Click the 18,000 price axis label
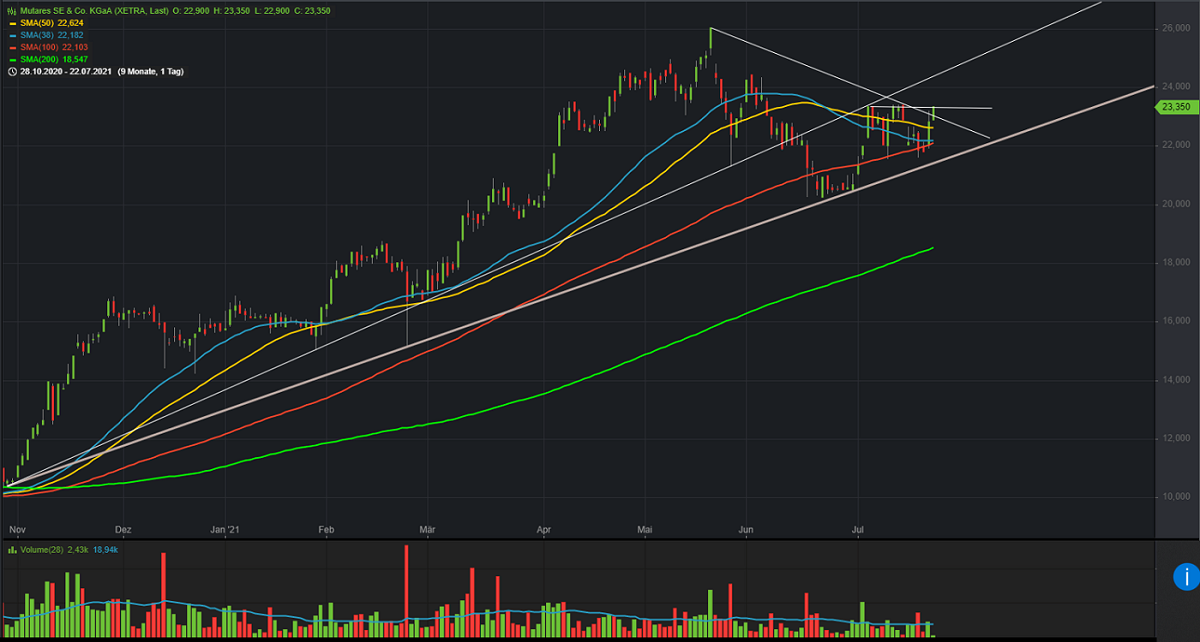Screen dimensions: 1200x642 point(1174,263)
